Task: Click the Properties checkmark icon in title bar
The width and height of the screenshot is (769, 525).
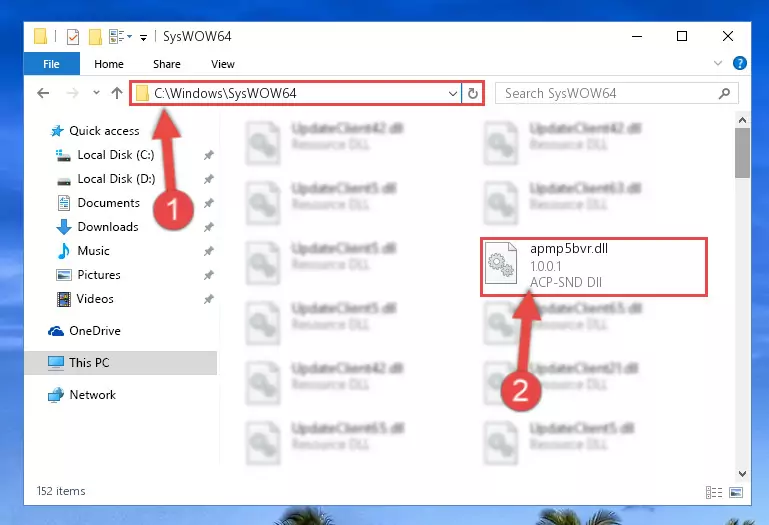Action: (x=73, y=36)
